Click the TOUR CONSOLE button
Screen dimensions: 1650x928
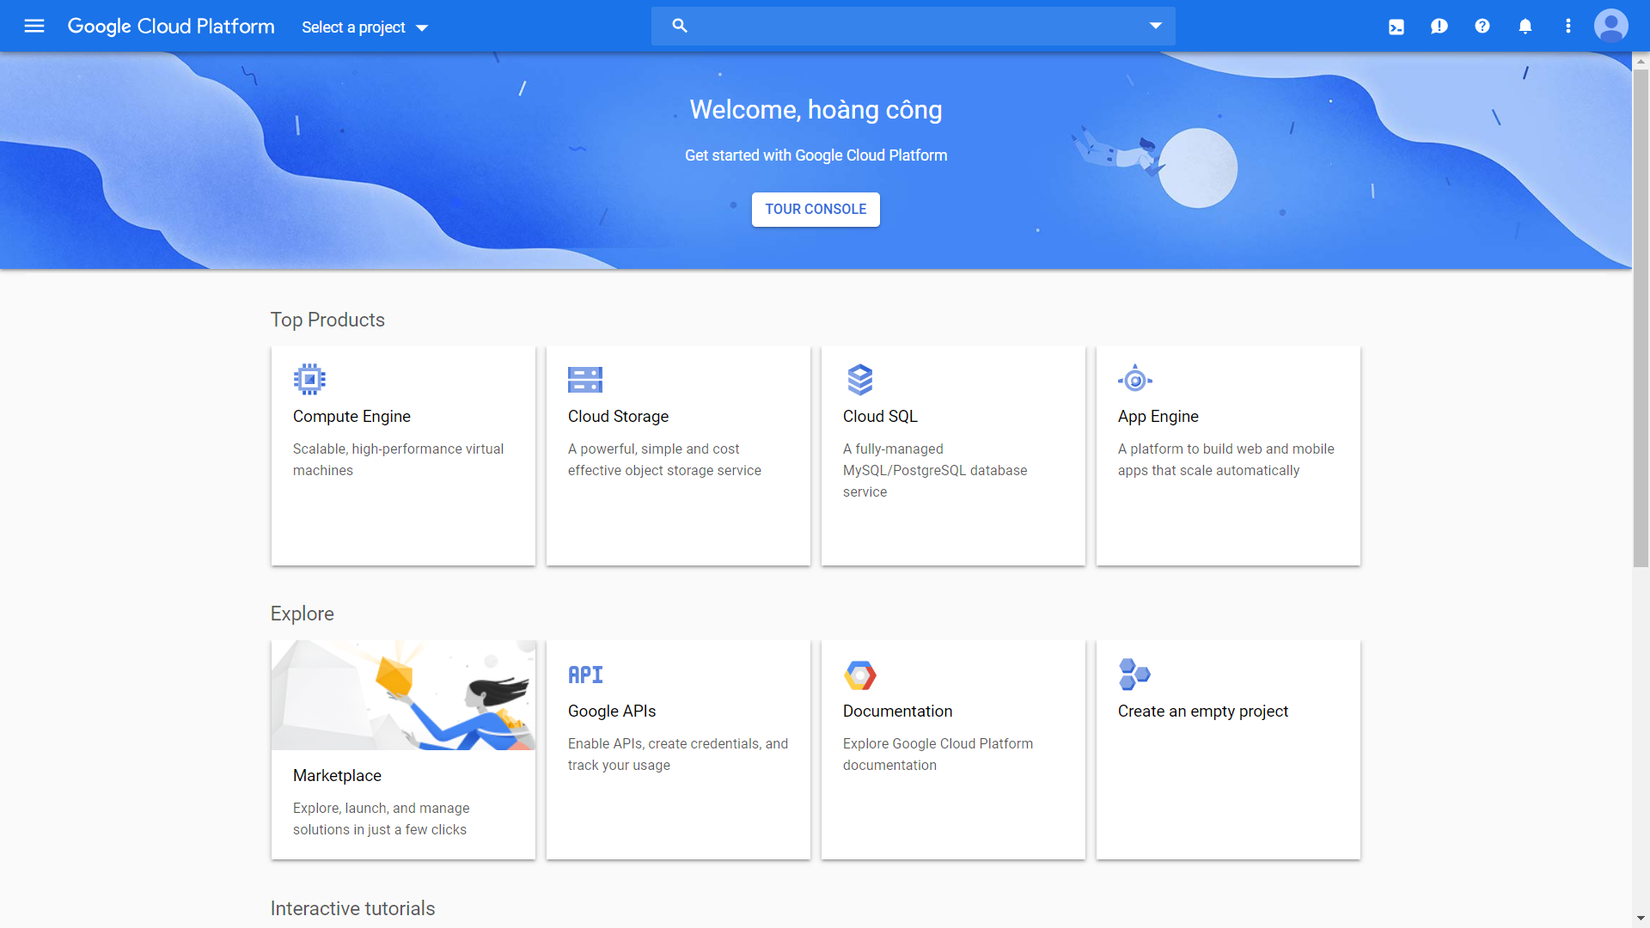[x=816, y=209]
